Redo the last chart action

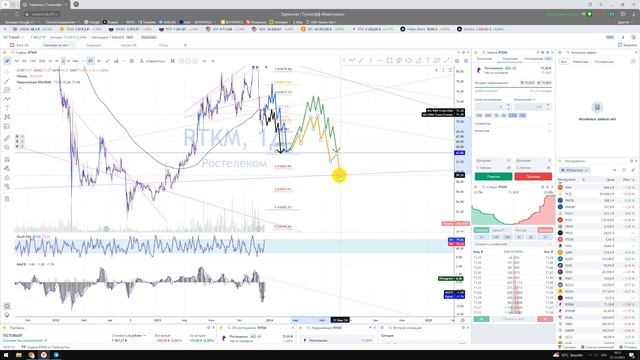(x=213, y=61)
